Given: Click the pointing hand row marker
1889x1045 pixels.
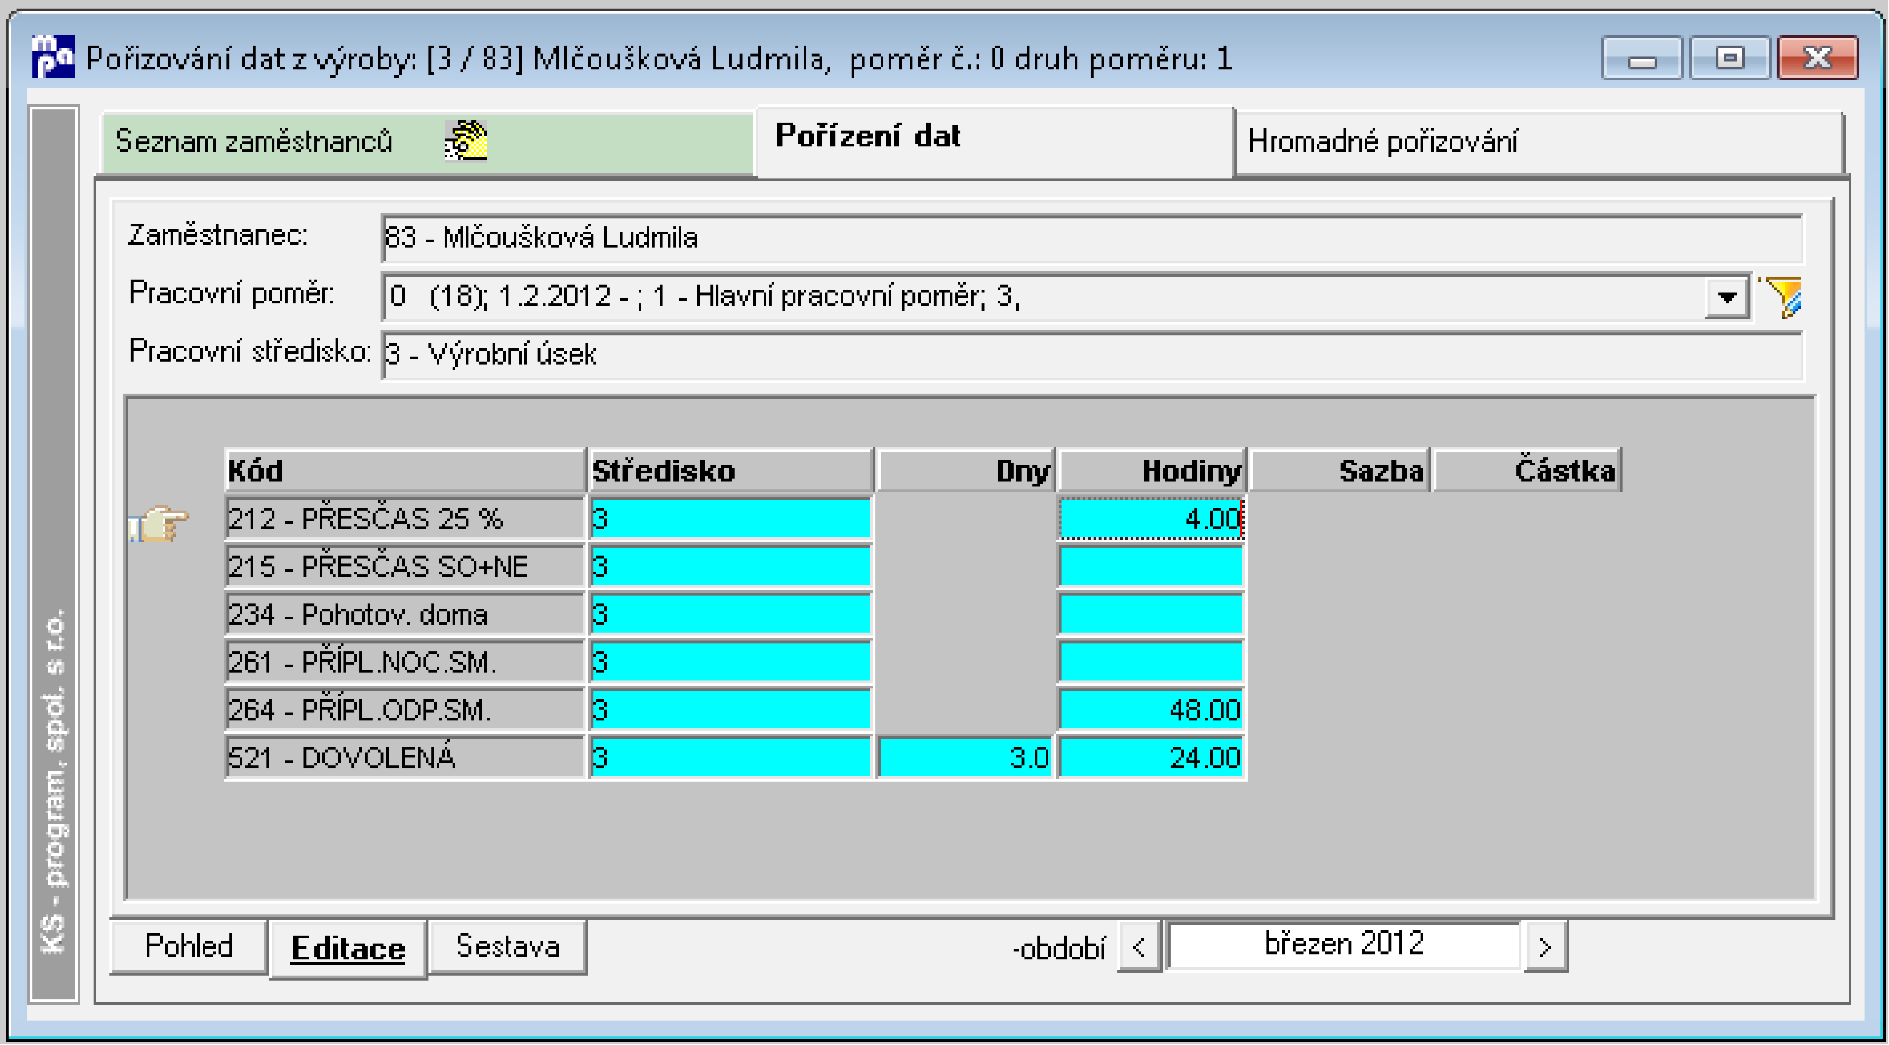Looking at the screenshot, I should [x=160, y=523].
